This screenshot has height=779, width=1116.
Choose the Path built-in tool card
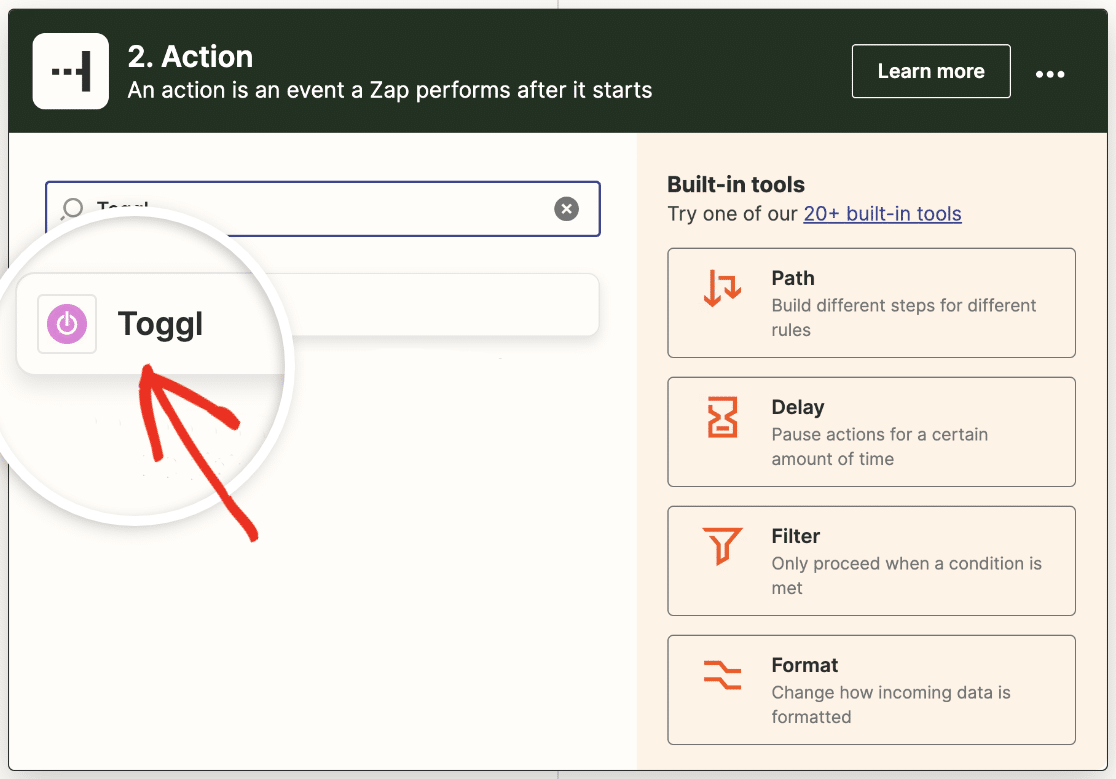pos(871,303)
